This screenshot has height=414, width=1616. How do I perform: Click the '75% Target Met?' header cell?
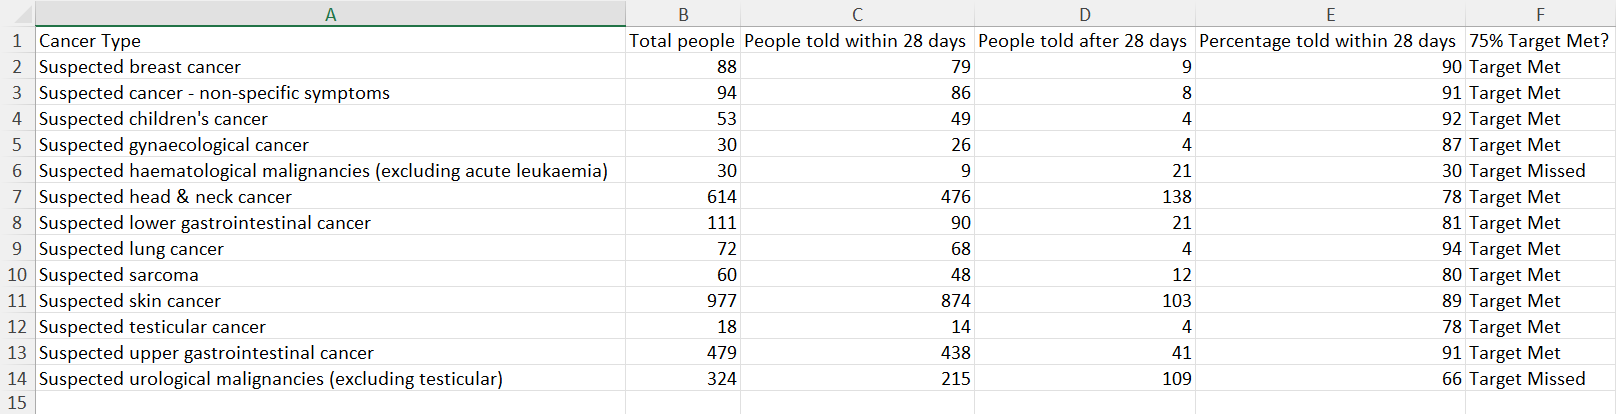[1539, 41]
